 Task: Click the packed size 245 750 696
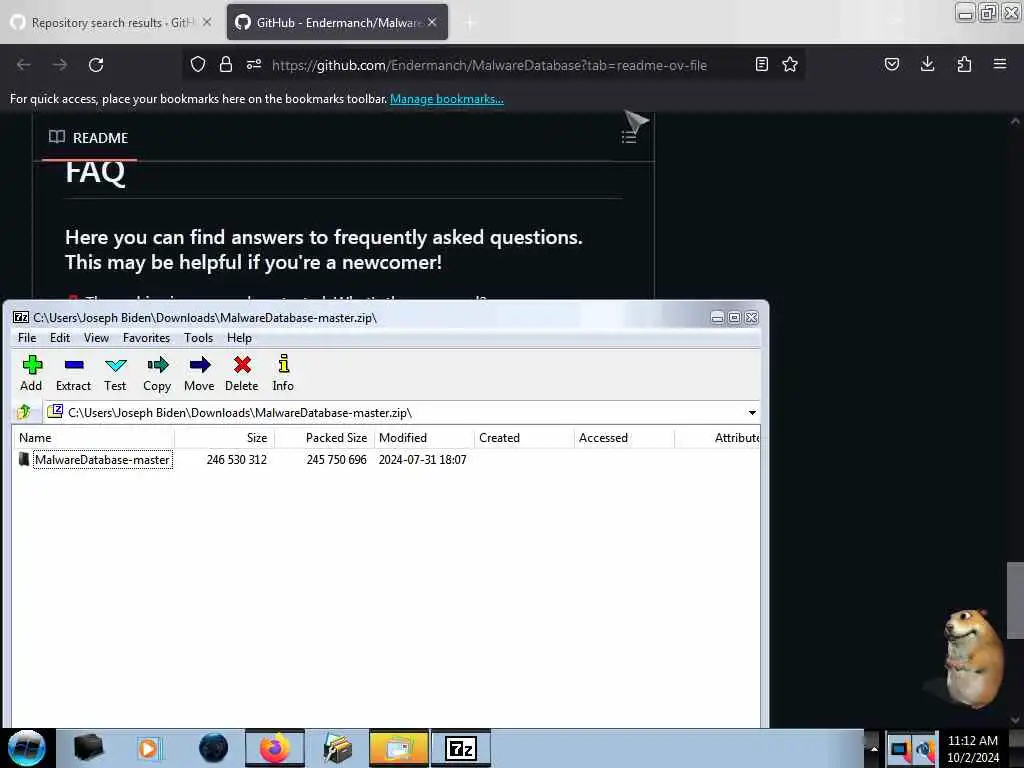336,460
